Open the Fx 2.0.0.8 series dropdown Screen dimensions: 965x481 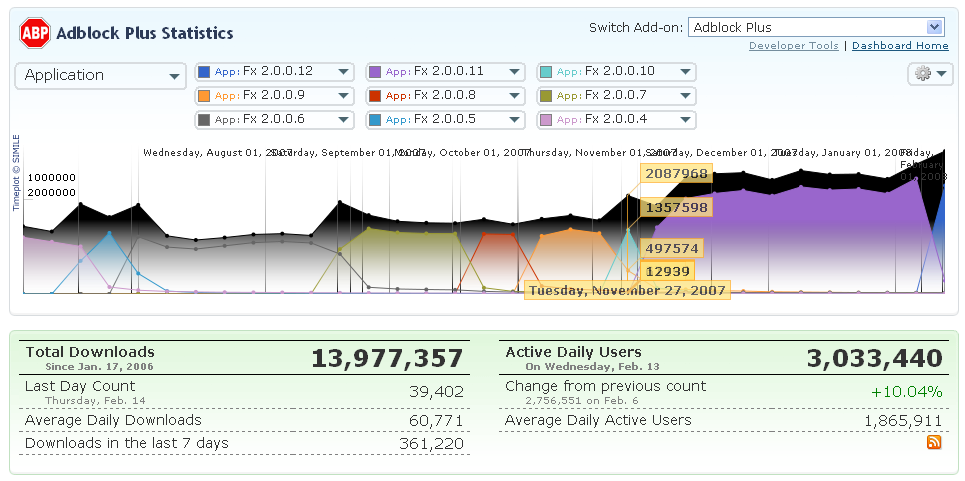[446, 95]
